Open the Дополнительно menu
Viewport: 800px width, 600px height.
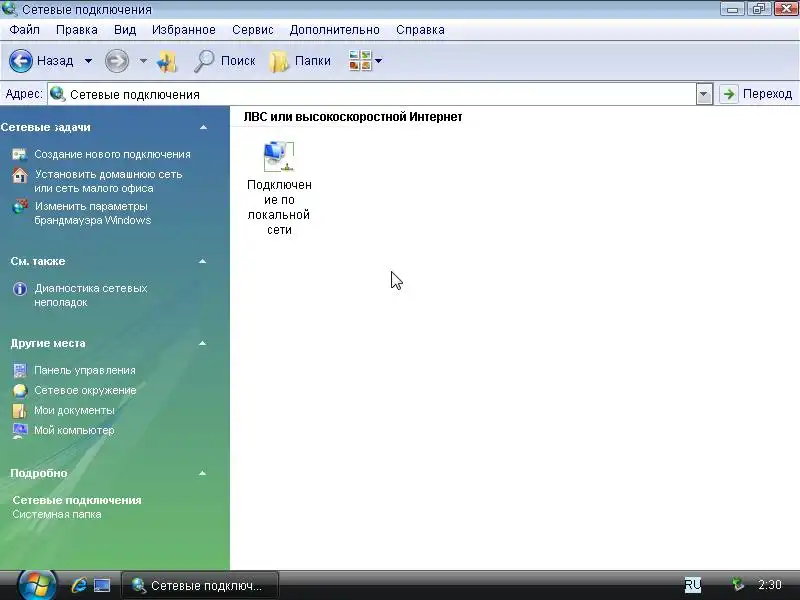[x=334, y=30]
